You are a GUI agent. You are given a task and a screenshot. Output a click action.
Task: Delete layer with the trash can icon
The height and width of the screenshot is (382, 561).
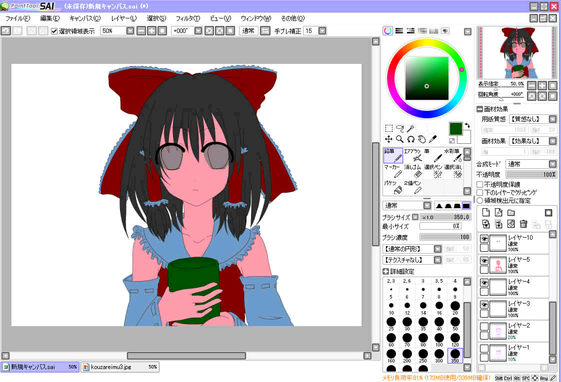[x=523, y=224]
